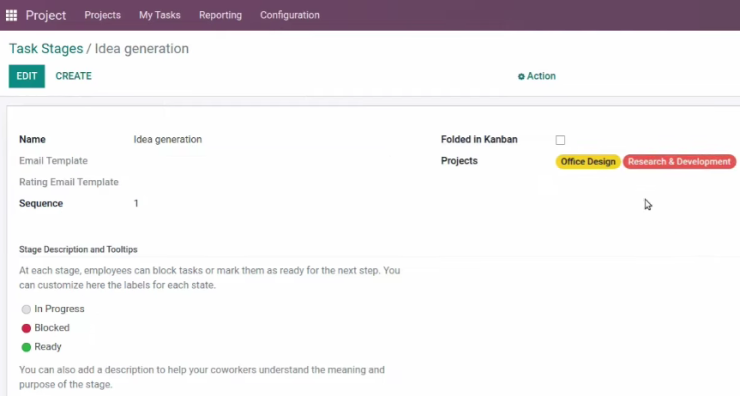Click the Sequence value 1
This screenshot has height=396, width=740.
click(136, 203)
